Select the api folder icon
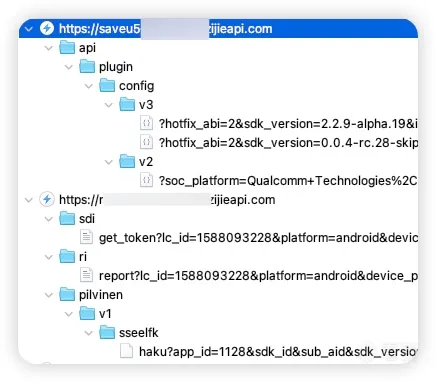Viewport: 436px width, 382px height. (x=67, y=47)
